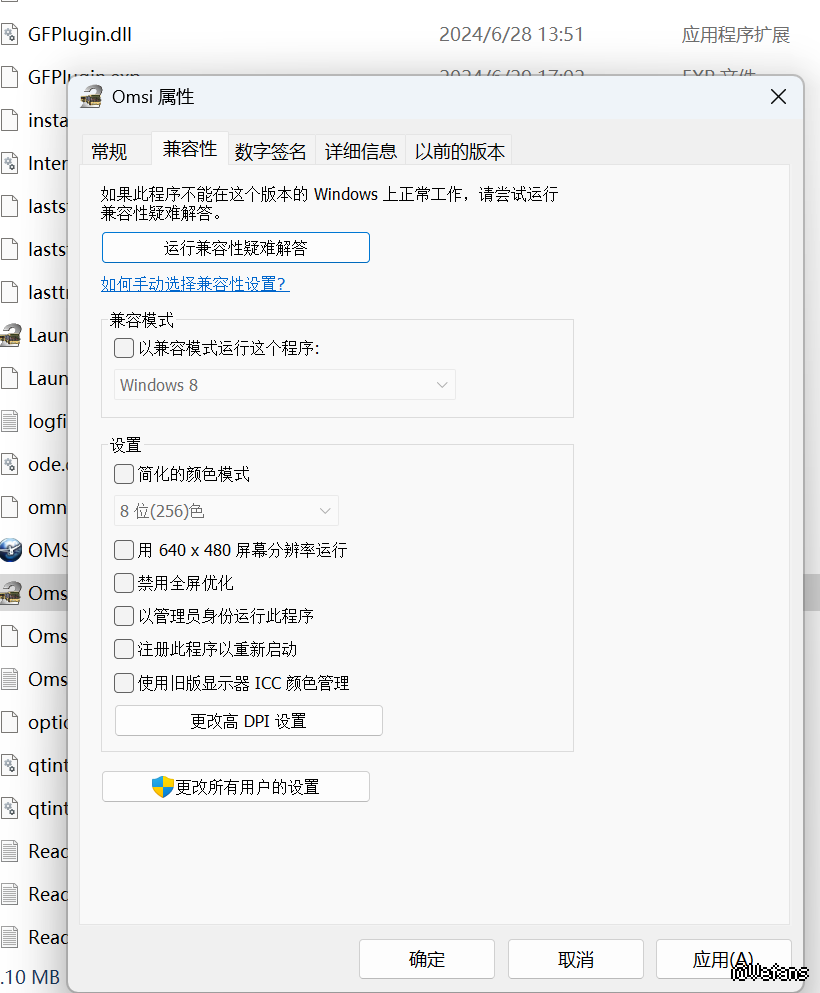Screen dimensions: 820x993
Task: Select the Laun… bus application icon in Explorer
Action: 10,335
